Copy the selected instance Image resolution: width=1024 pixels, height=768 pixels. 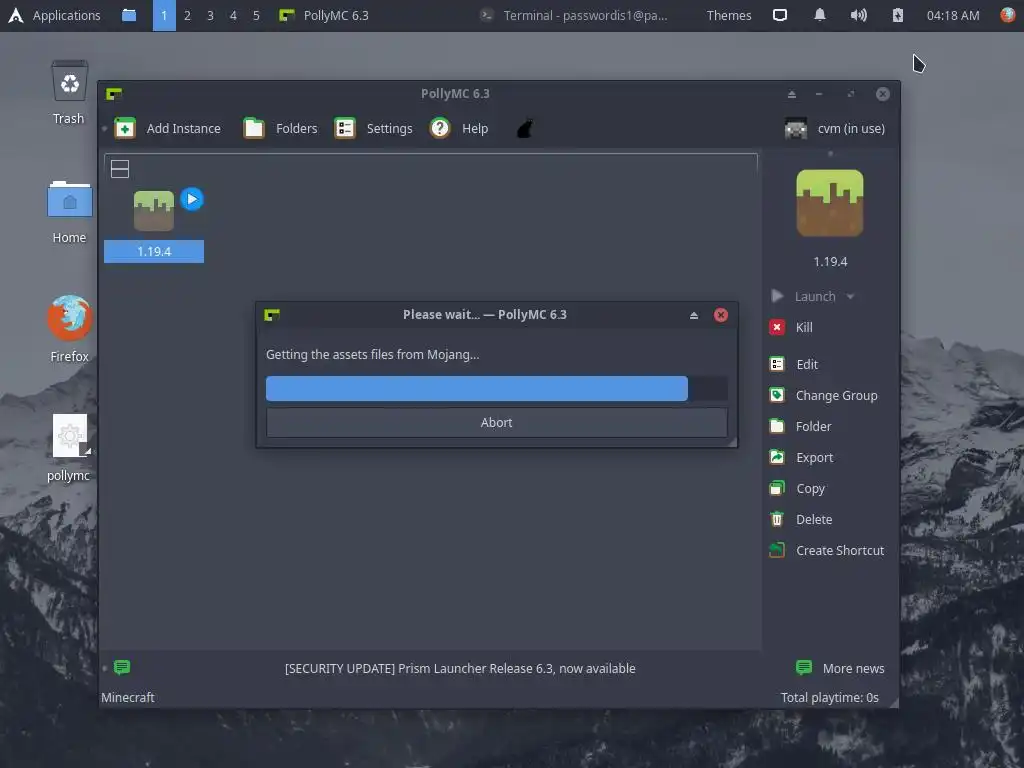click(x=797, y=488)
